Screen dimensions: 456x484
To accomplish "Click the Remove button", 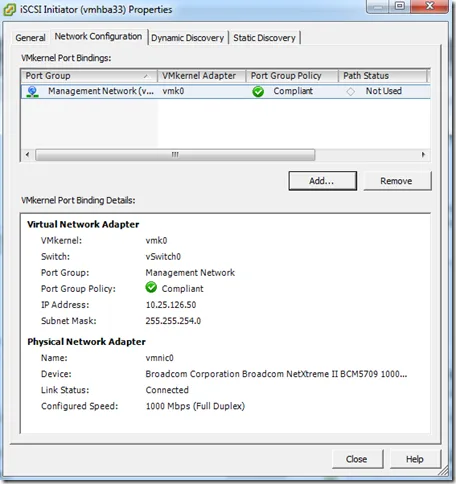I will click(x=397, y=181).
